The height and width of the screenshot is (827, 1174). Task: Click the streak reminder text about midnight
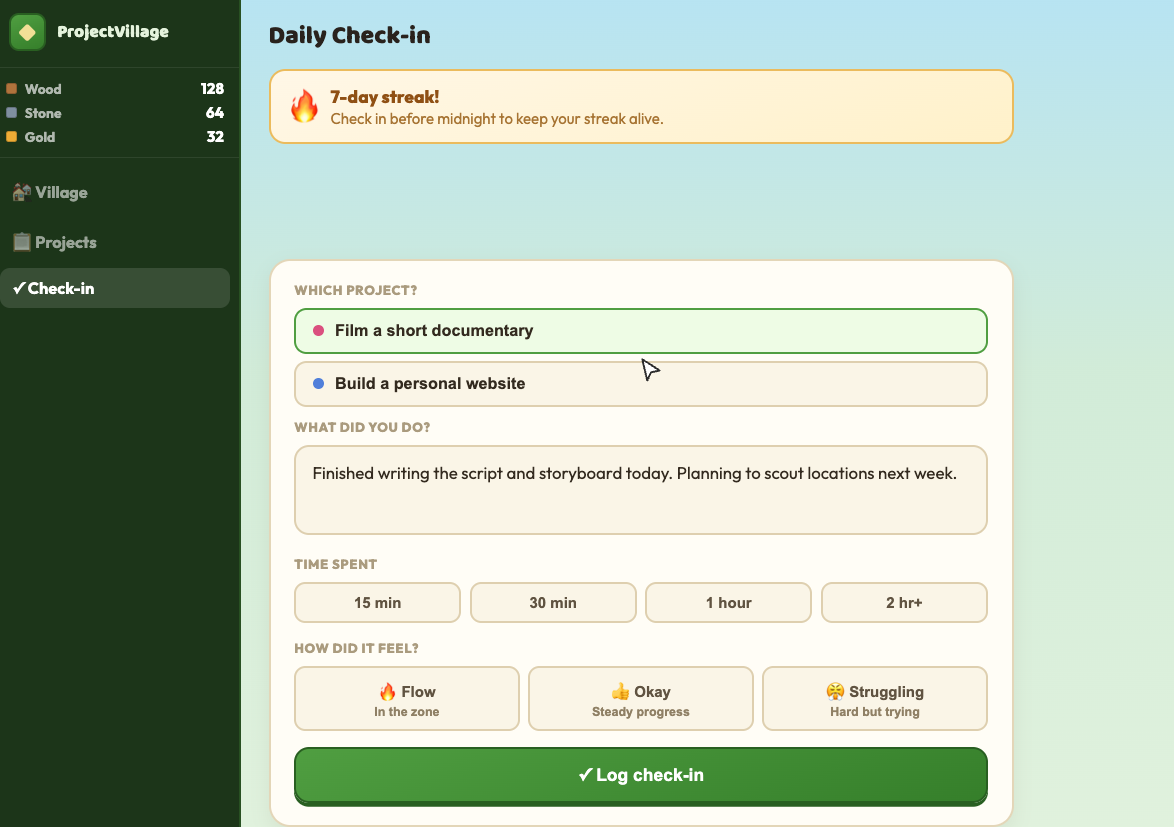click(497, 119)
